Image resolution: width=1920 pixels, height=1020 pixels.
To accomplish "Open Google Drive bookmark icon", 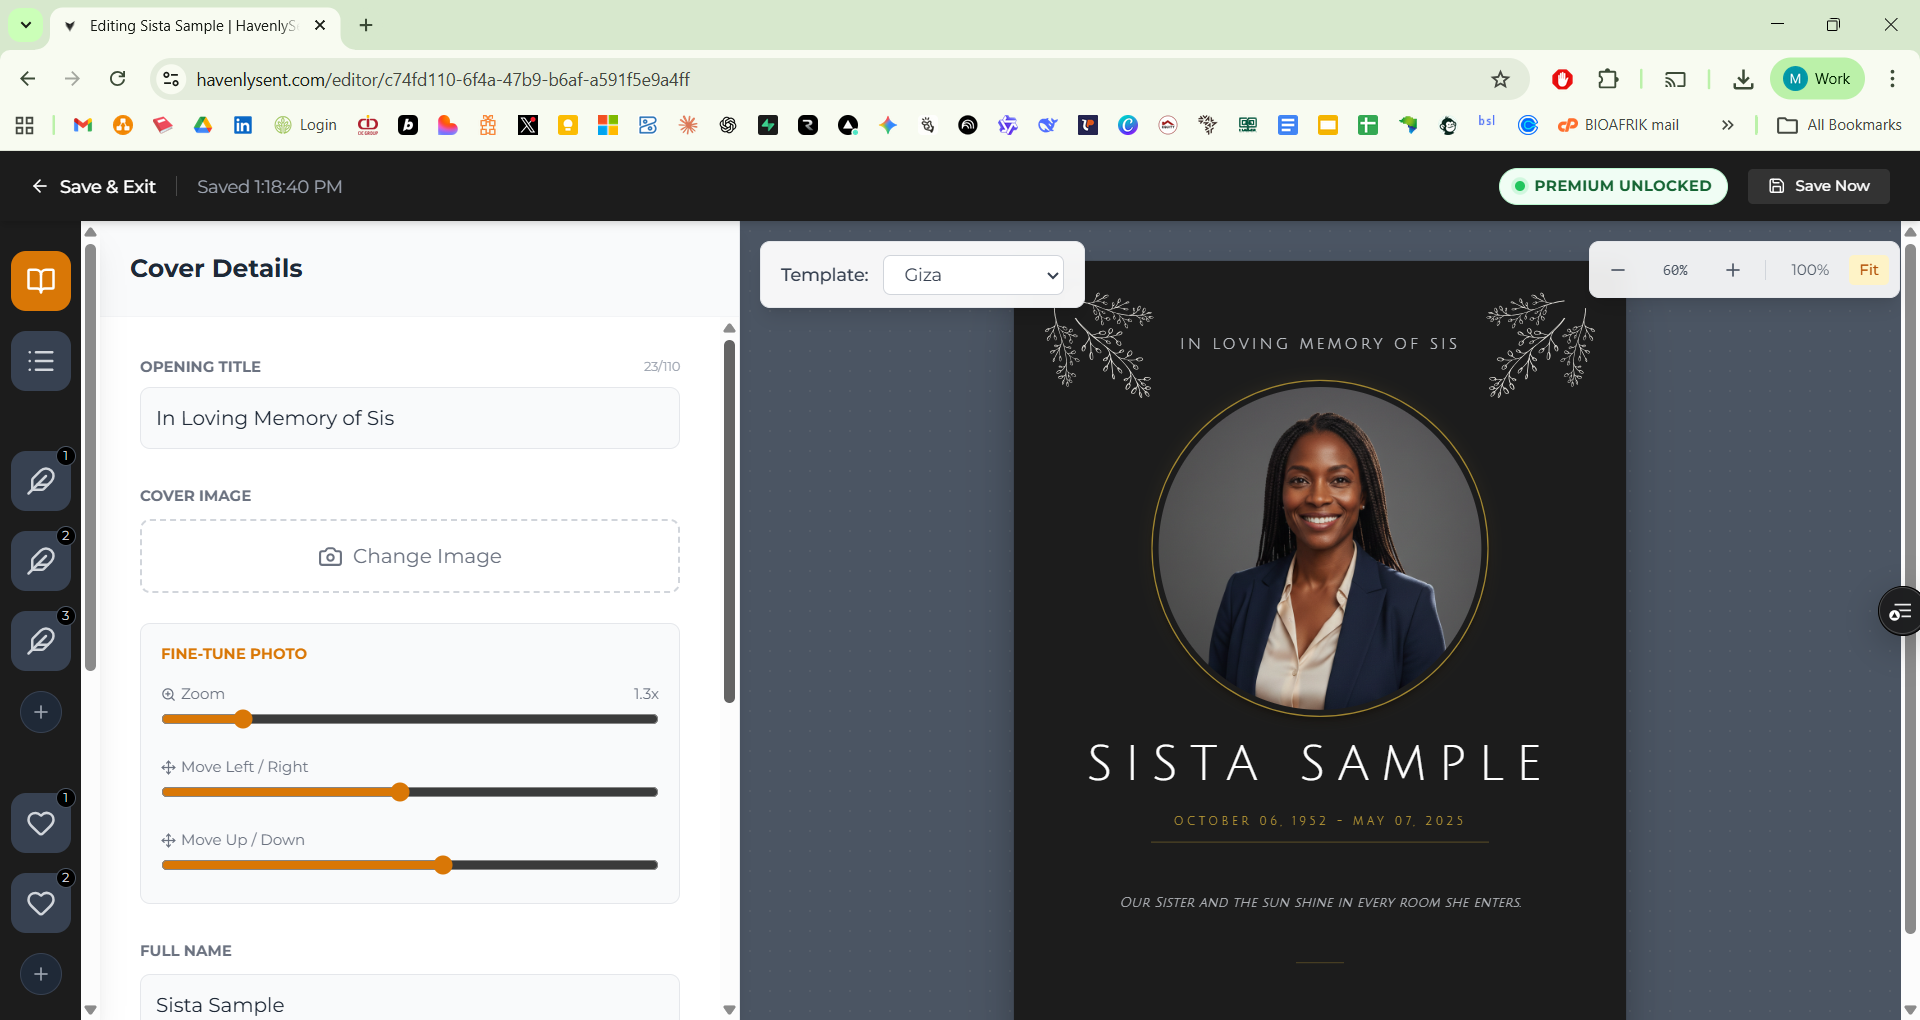I will click(203, 125).
